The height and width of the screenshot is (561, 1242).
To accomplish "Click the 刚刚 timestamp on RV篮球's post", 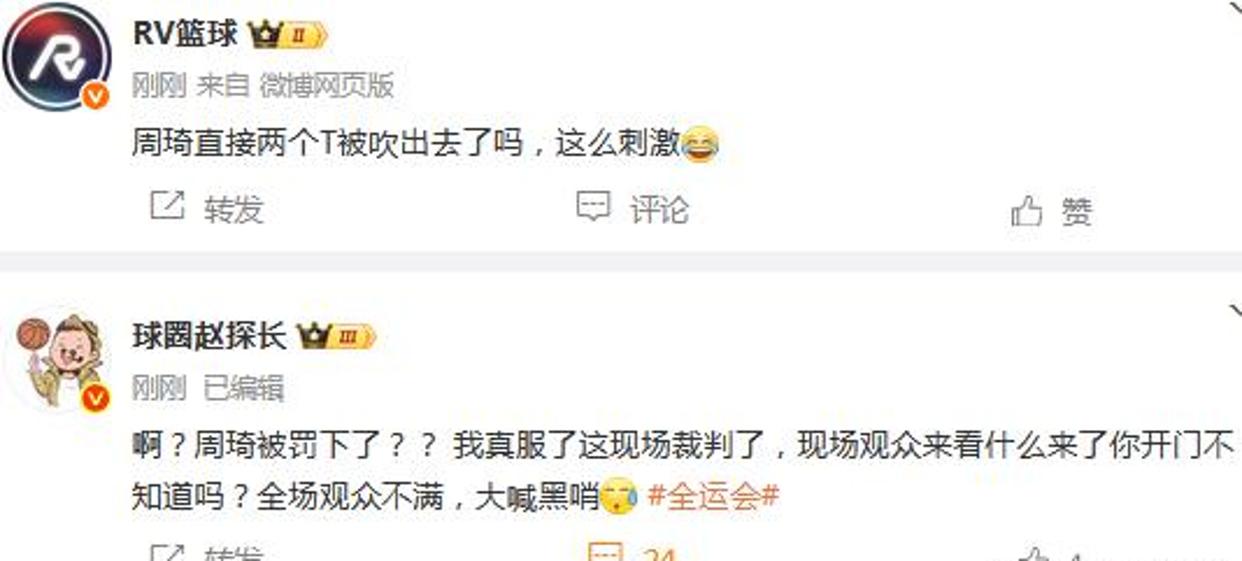I will [x=159, y=86].
